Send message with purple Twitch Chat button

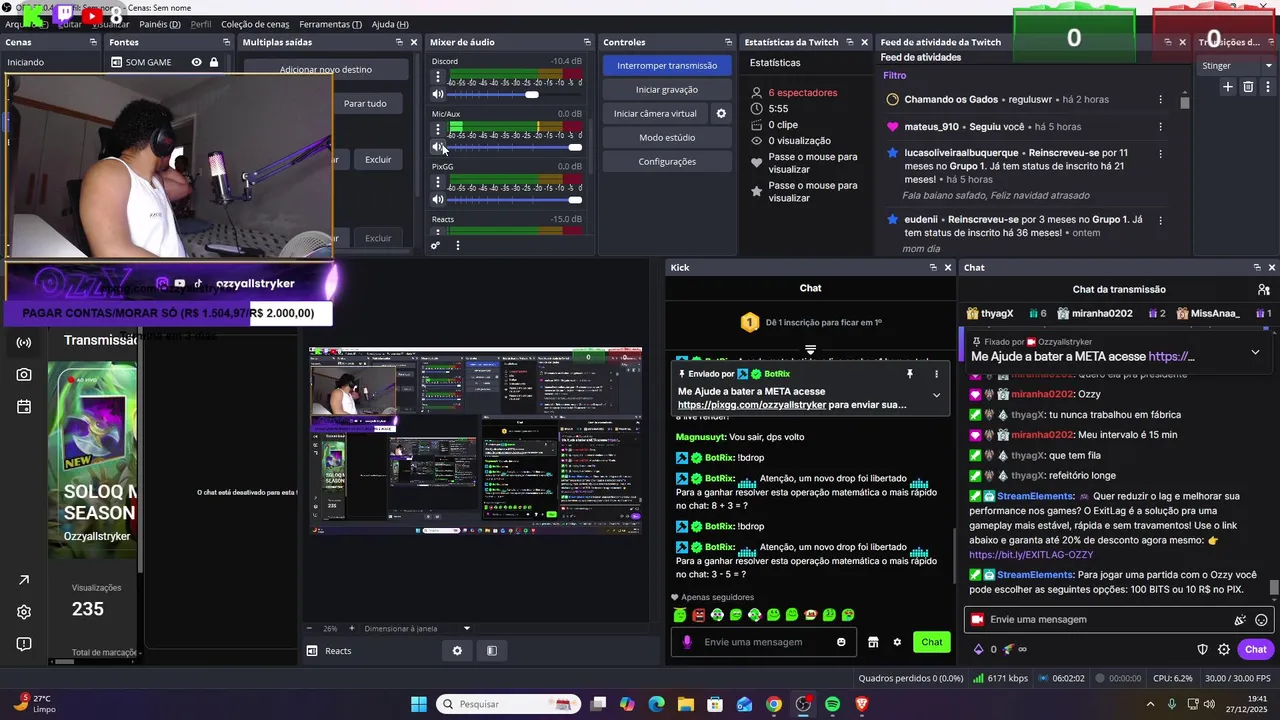(1256, 649)
